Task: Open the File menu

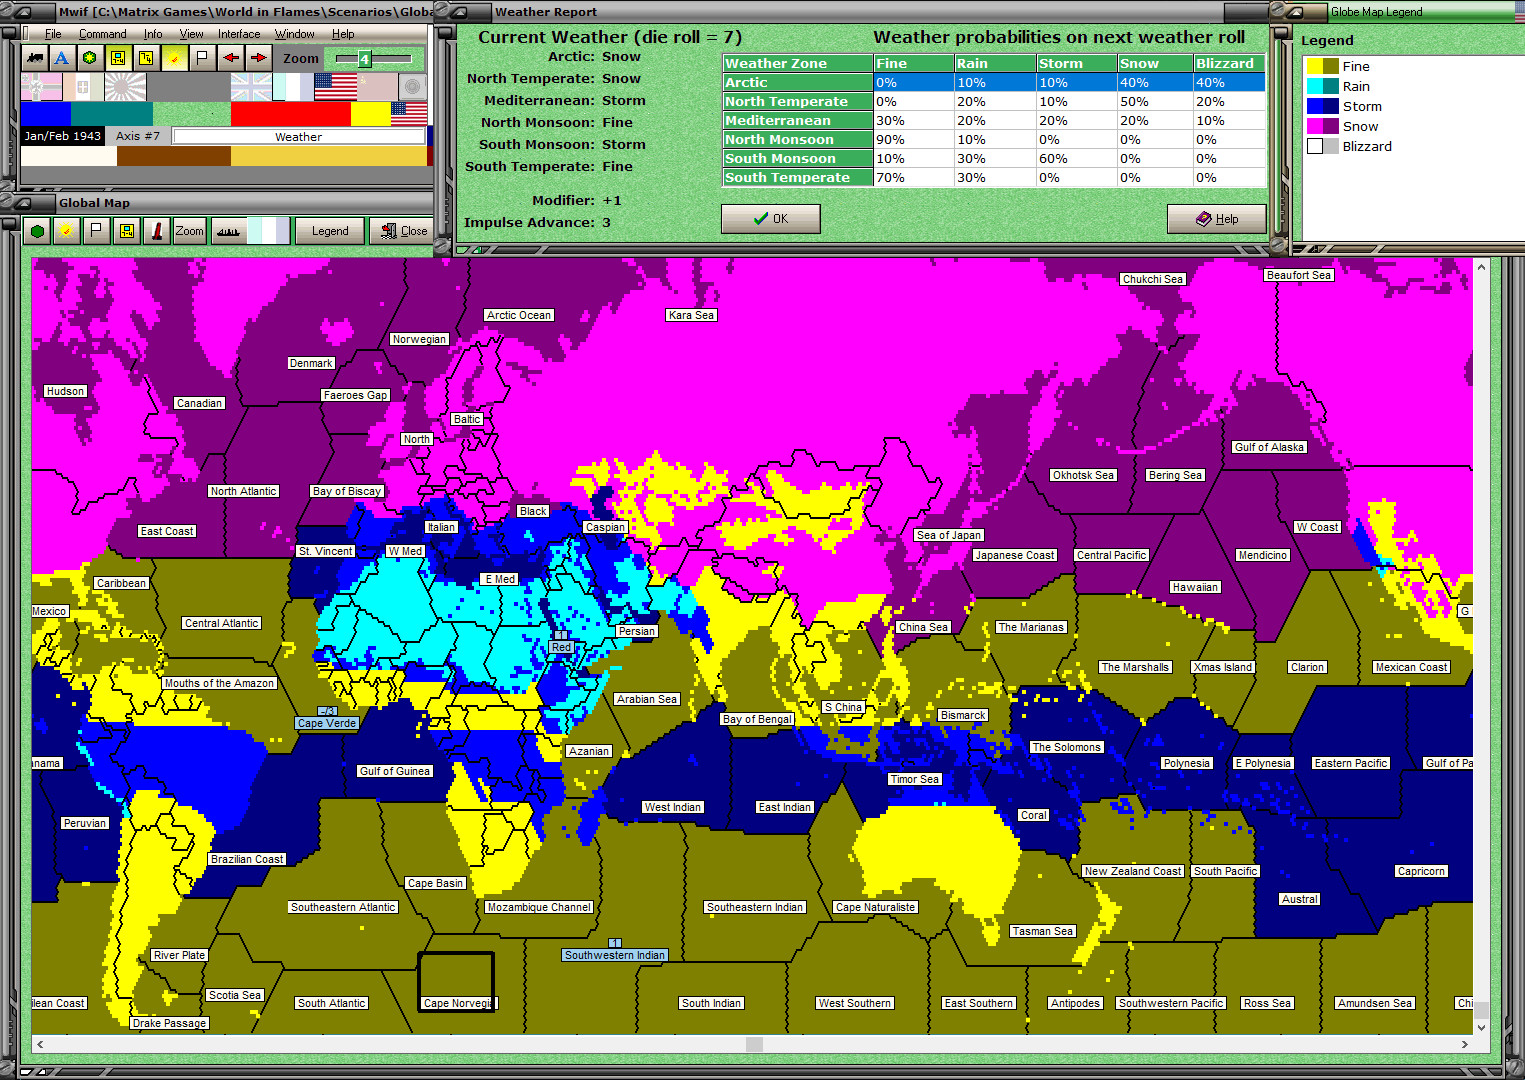Action: 53,34
